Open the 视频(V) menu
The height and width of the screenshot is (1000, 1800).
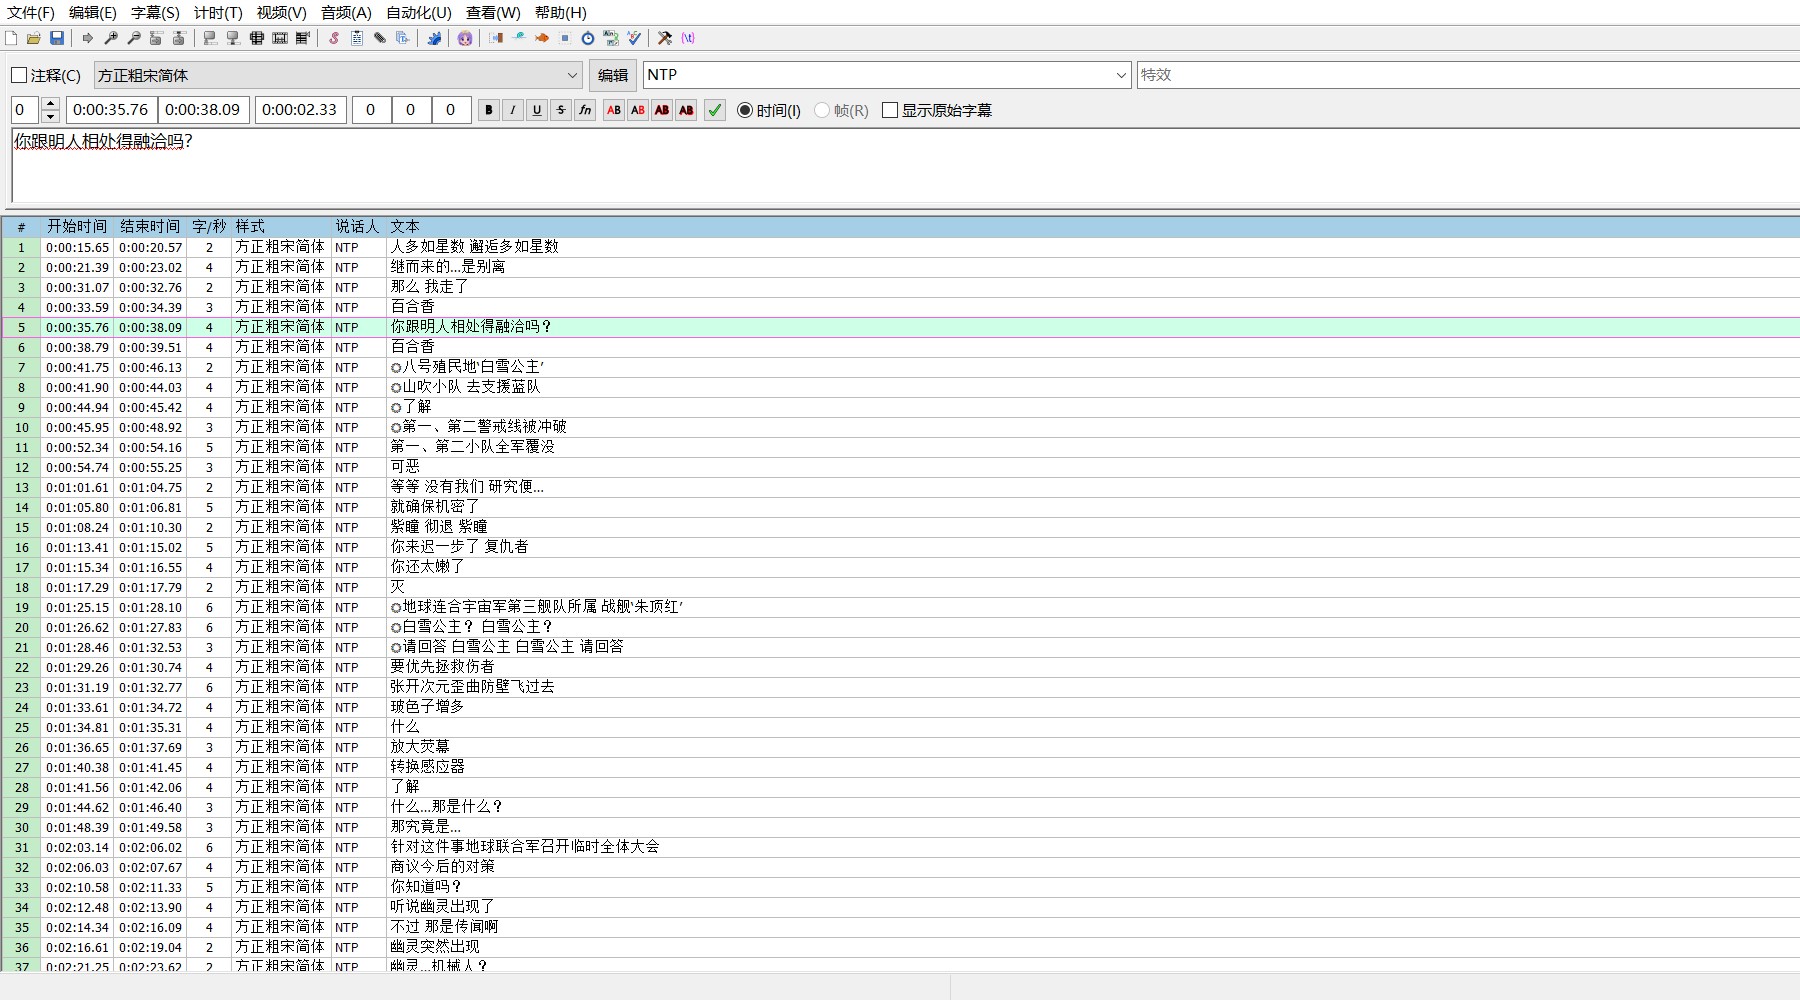(281, 13)
